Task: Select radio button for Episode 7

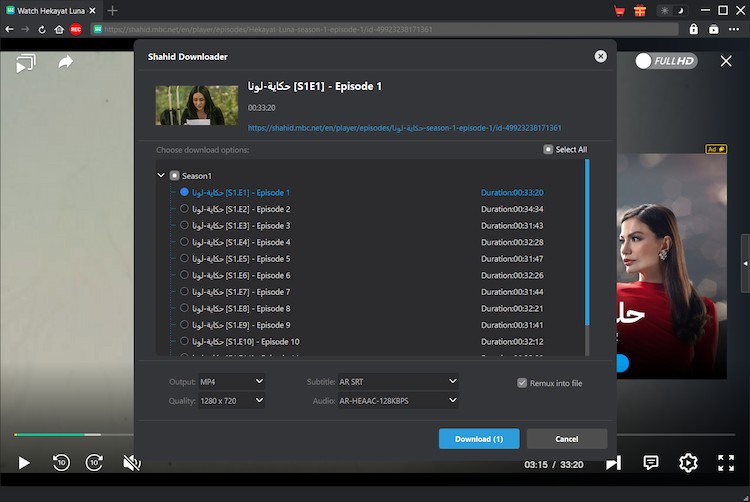Action: (184, 292)
